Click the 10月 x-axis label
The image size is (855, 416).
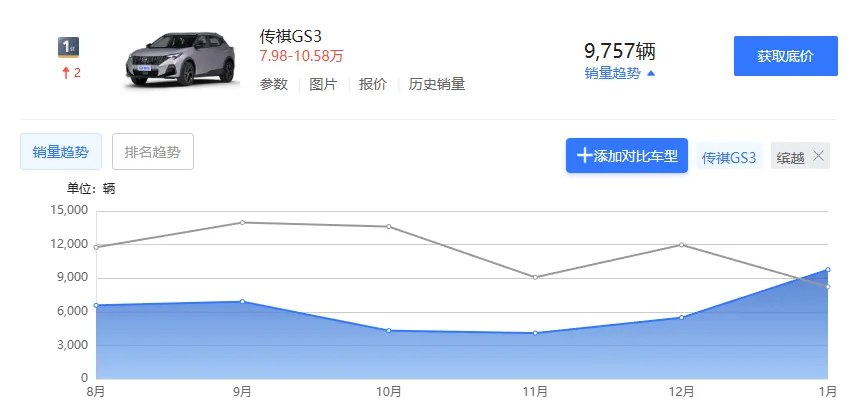click(x=389, y=391)
